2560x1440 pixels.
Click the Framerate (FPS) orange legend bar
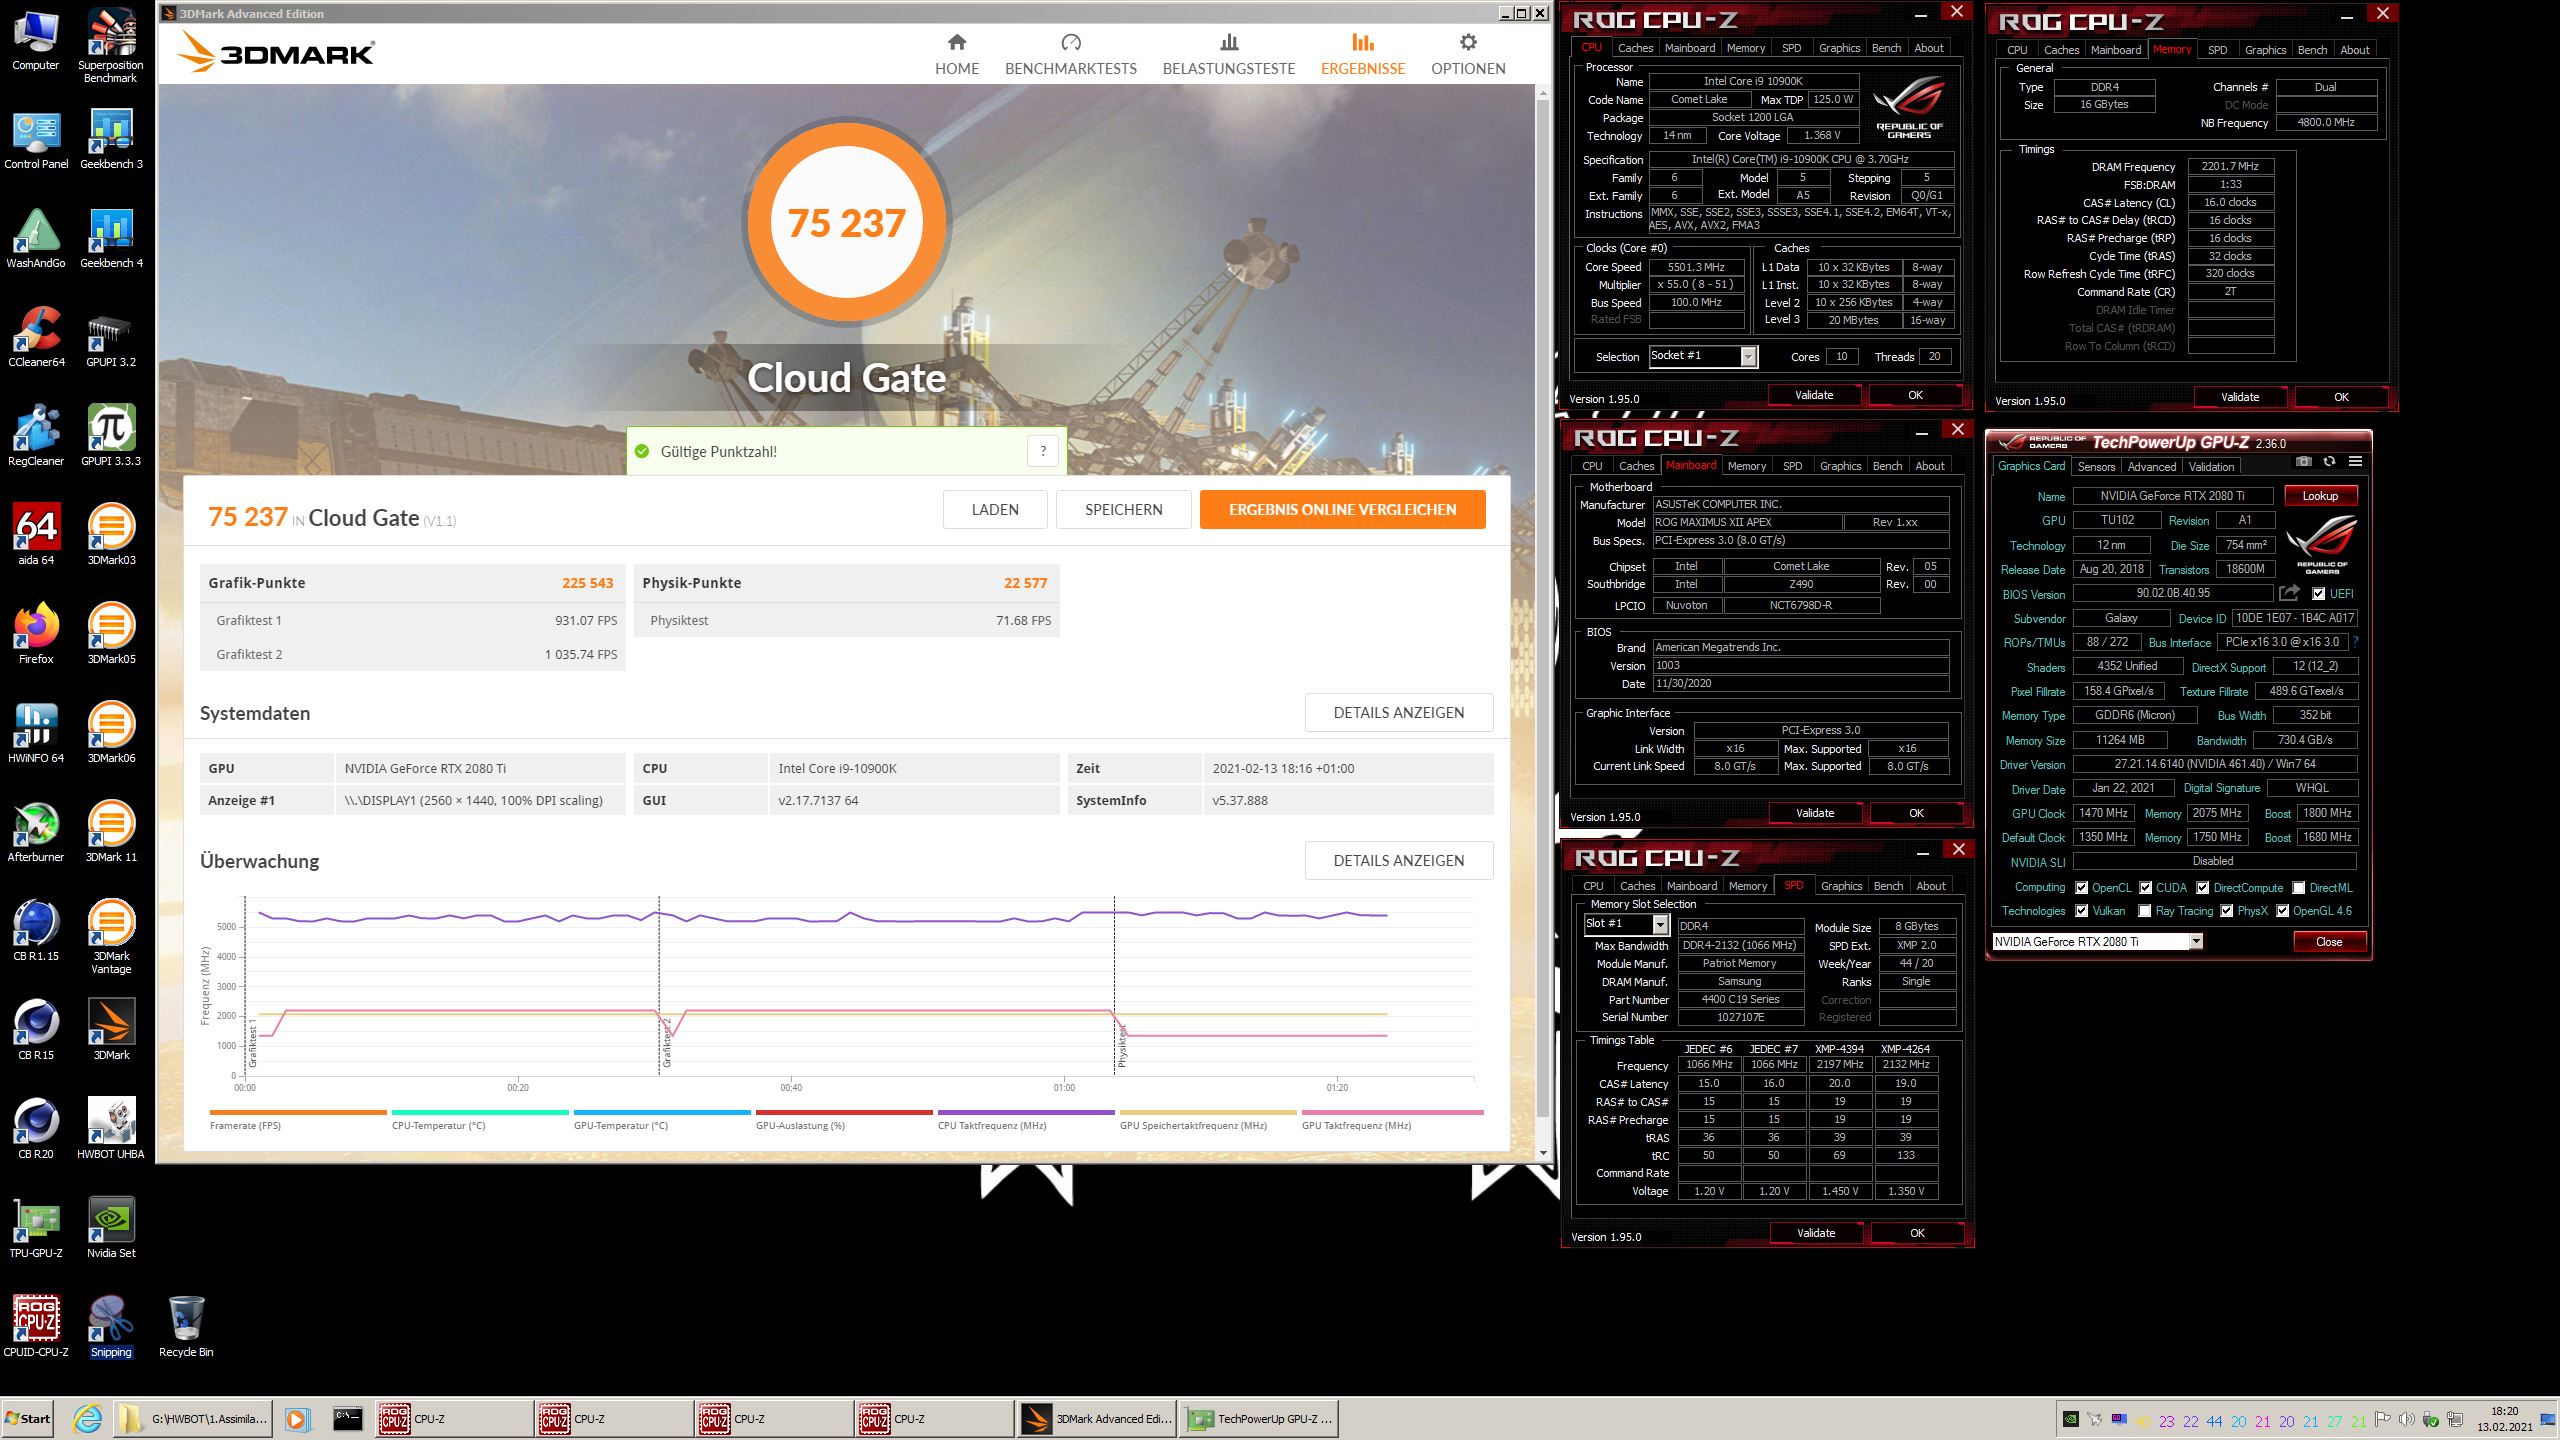coord(298,1112)
